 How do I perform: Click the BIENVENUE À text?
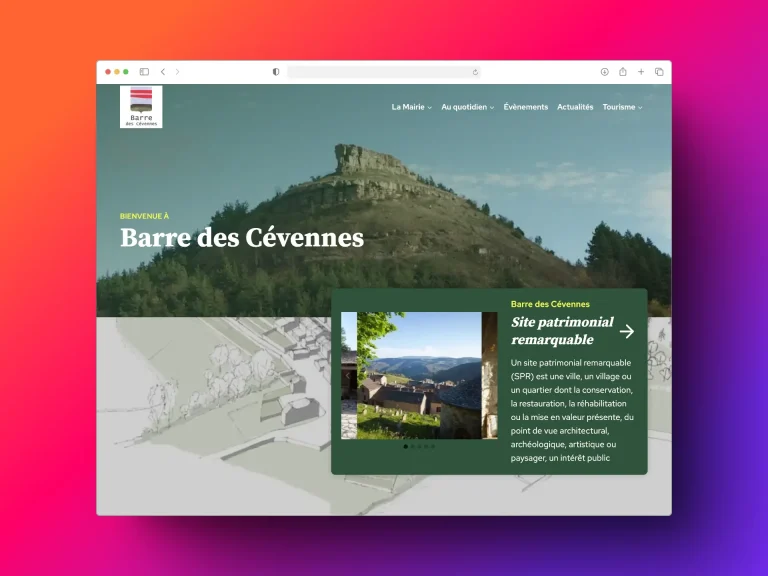click(x=144, y=216)
